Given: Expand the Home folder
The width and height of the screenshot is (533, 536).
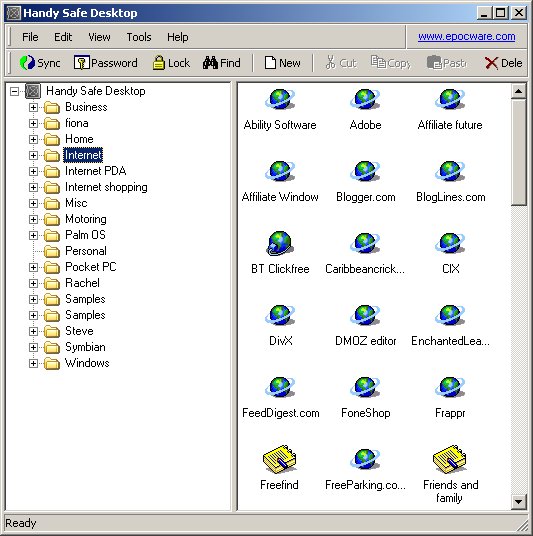Looking at the screenshot, I should (x=33, y=139).
